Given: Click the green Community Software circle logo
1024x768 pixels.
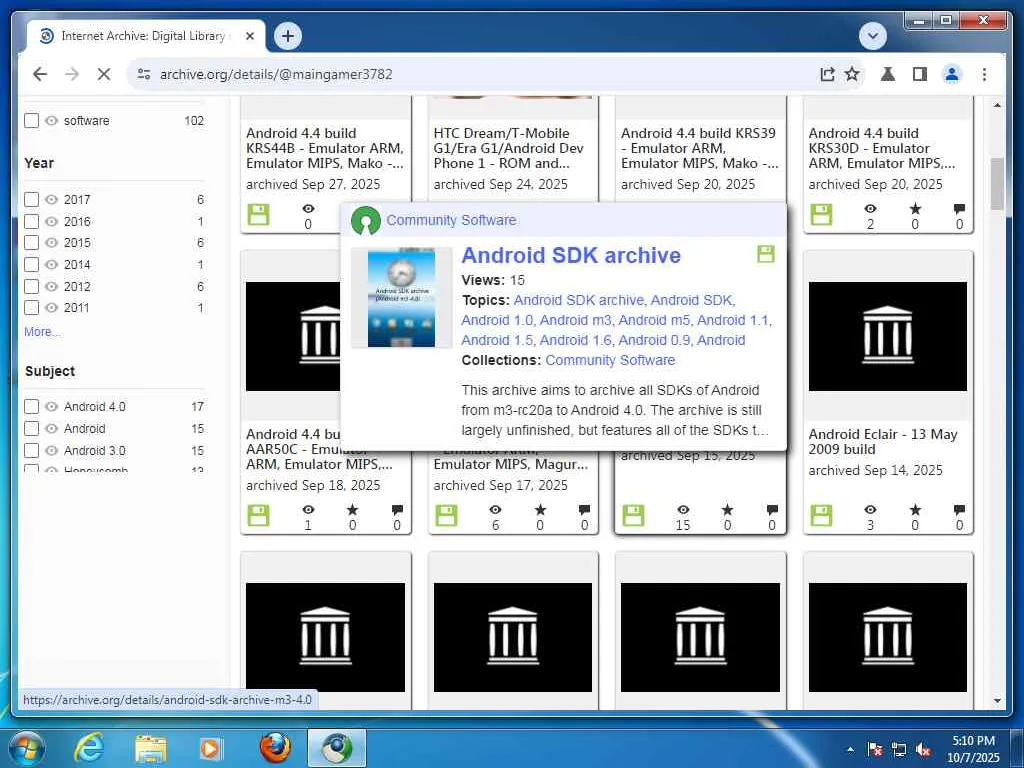Looking at the screenshot, I should [x=366, y=221].
